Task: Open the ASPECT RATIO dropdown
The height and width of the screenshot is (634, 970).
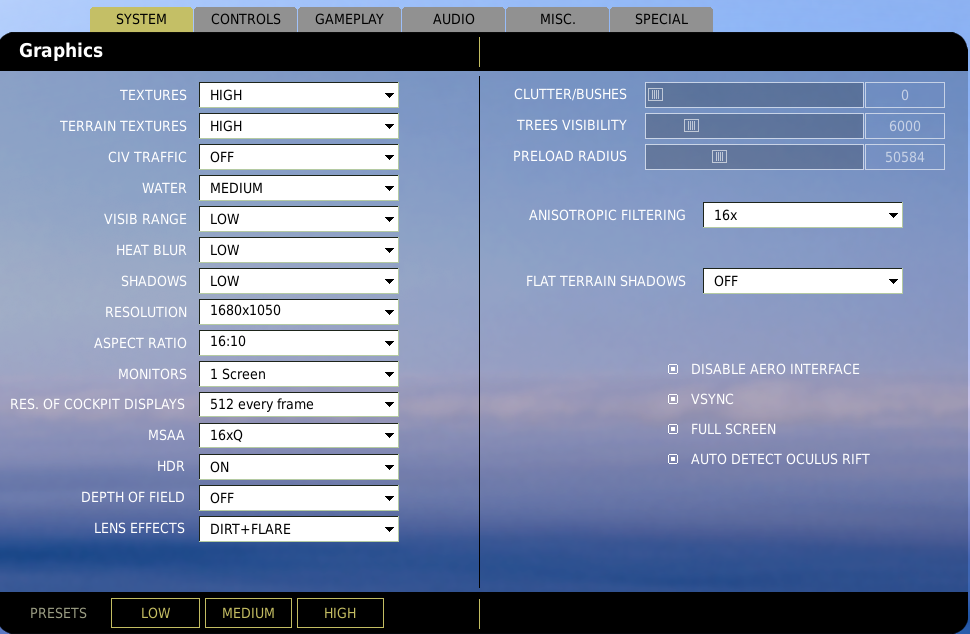Action: click(299, 343)
